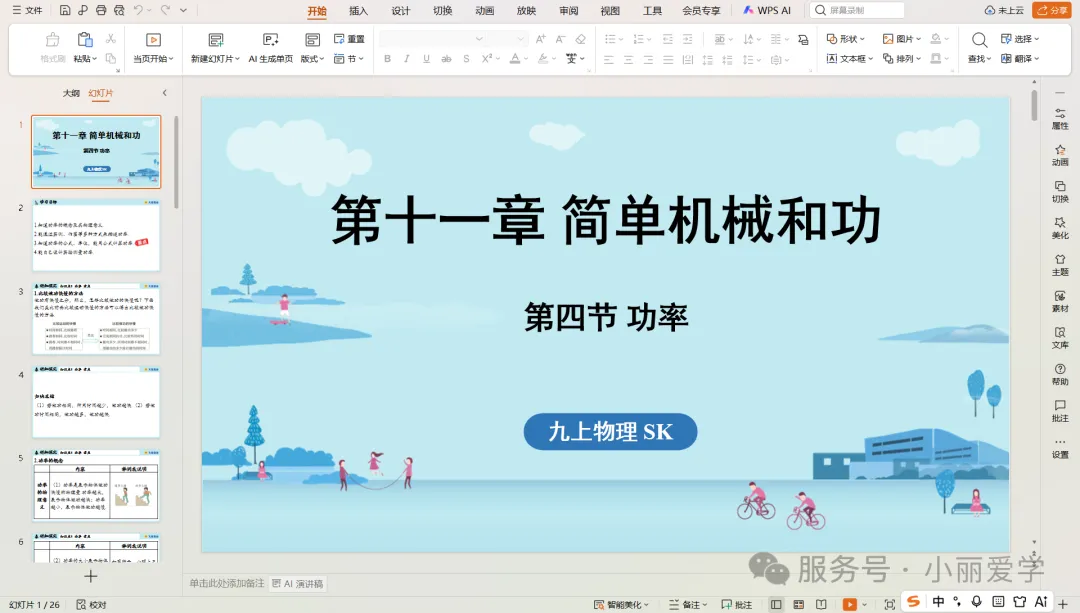This screenshot has height=613, width=1080.
Task: Select slide 2 thumbnail
Action: coord(96,236)
